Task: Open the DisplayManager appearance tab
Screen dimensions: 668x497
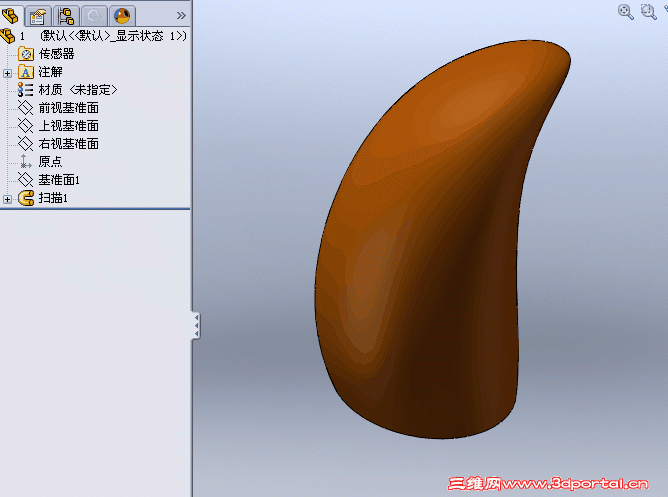Action: [122, 16]
